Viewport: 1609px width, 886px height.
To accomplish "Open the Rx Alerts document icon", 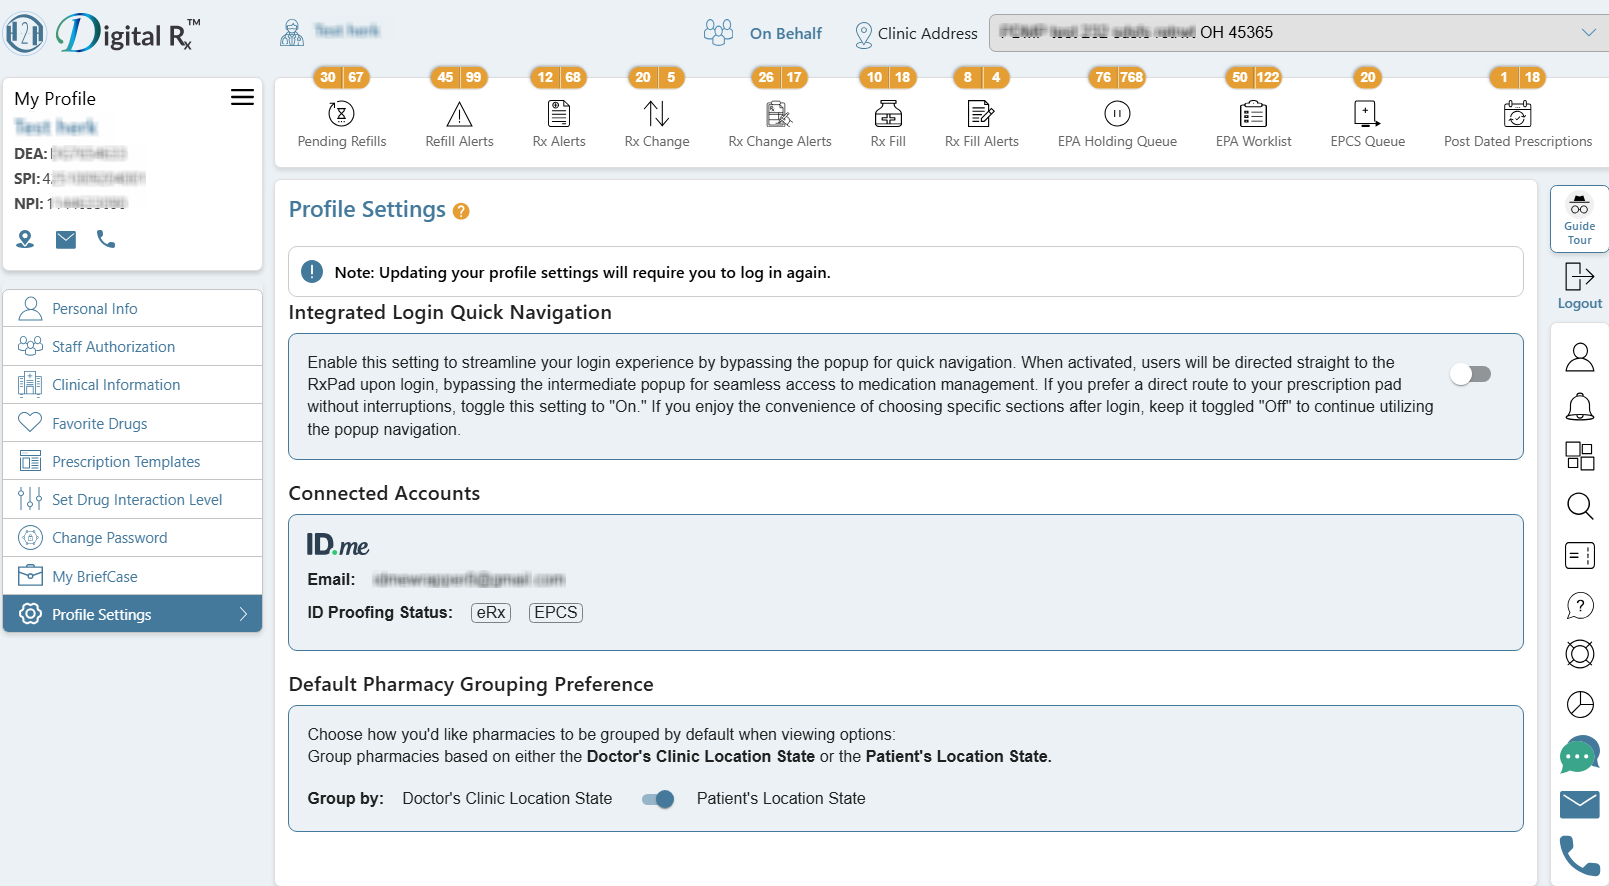I will (x=559, y=114).
